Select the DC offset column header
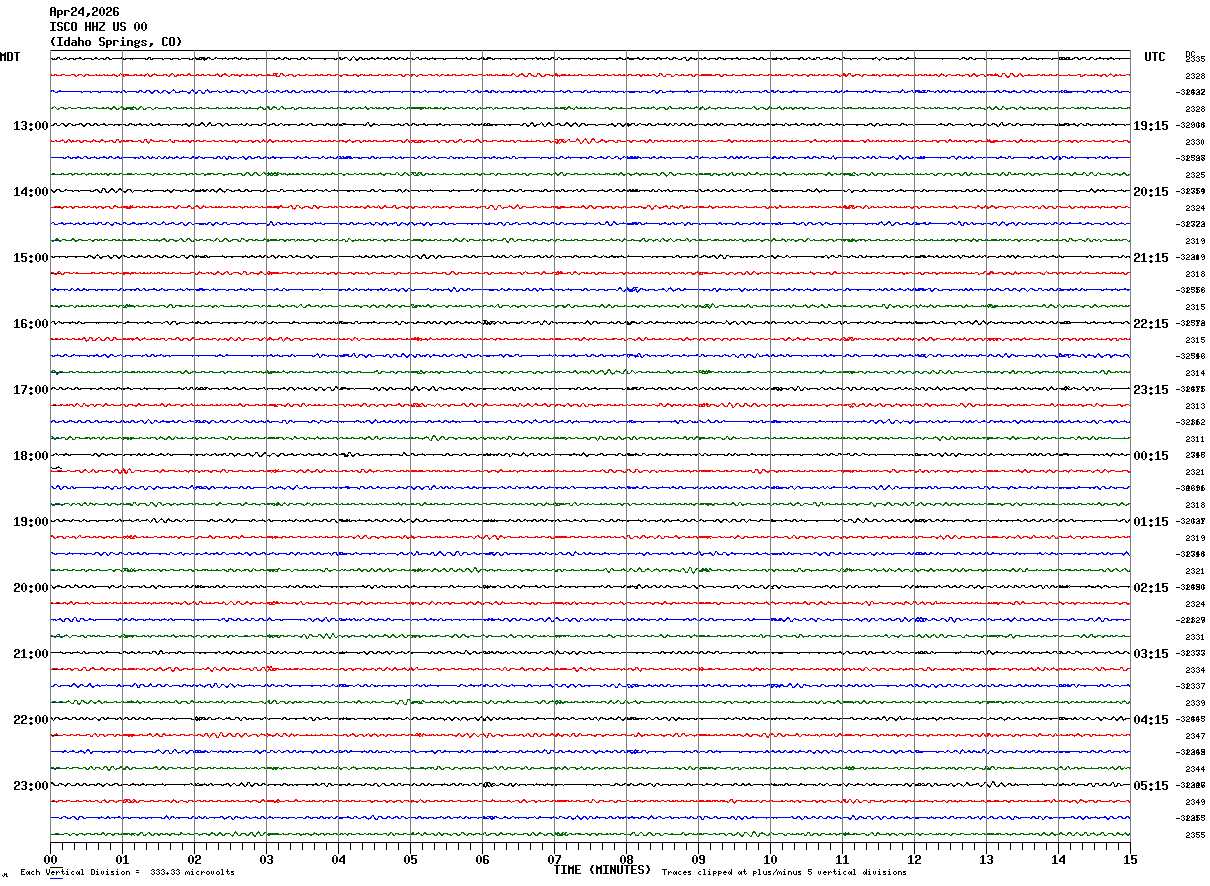1210x886 pixels. point(1190,54)
